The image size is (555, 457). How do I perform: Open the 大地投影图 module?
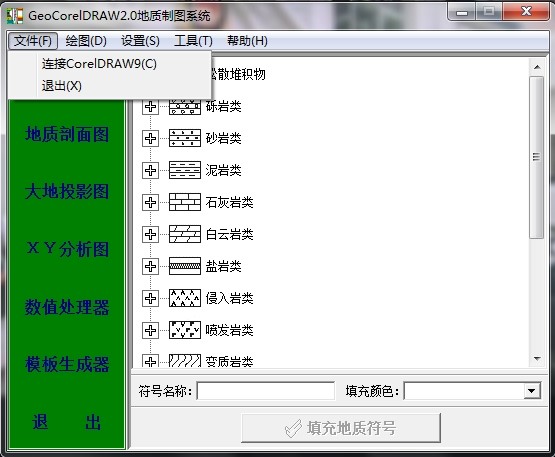pyautogui.click(x=67, y=192)
